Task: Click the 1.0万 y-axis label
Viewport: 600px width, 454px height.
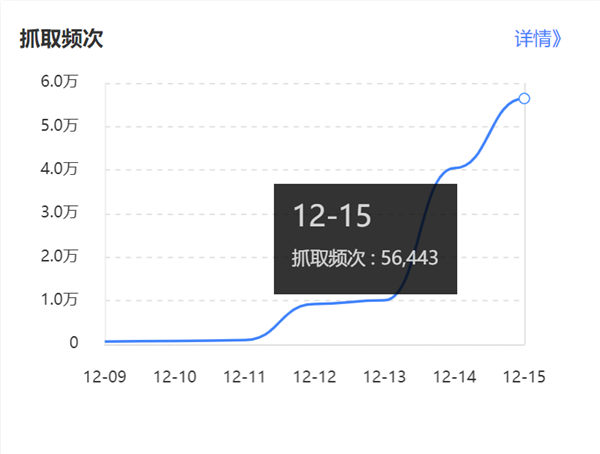Action: click(x=60, y=299)
